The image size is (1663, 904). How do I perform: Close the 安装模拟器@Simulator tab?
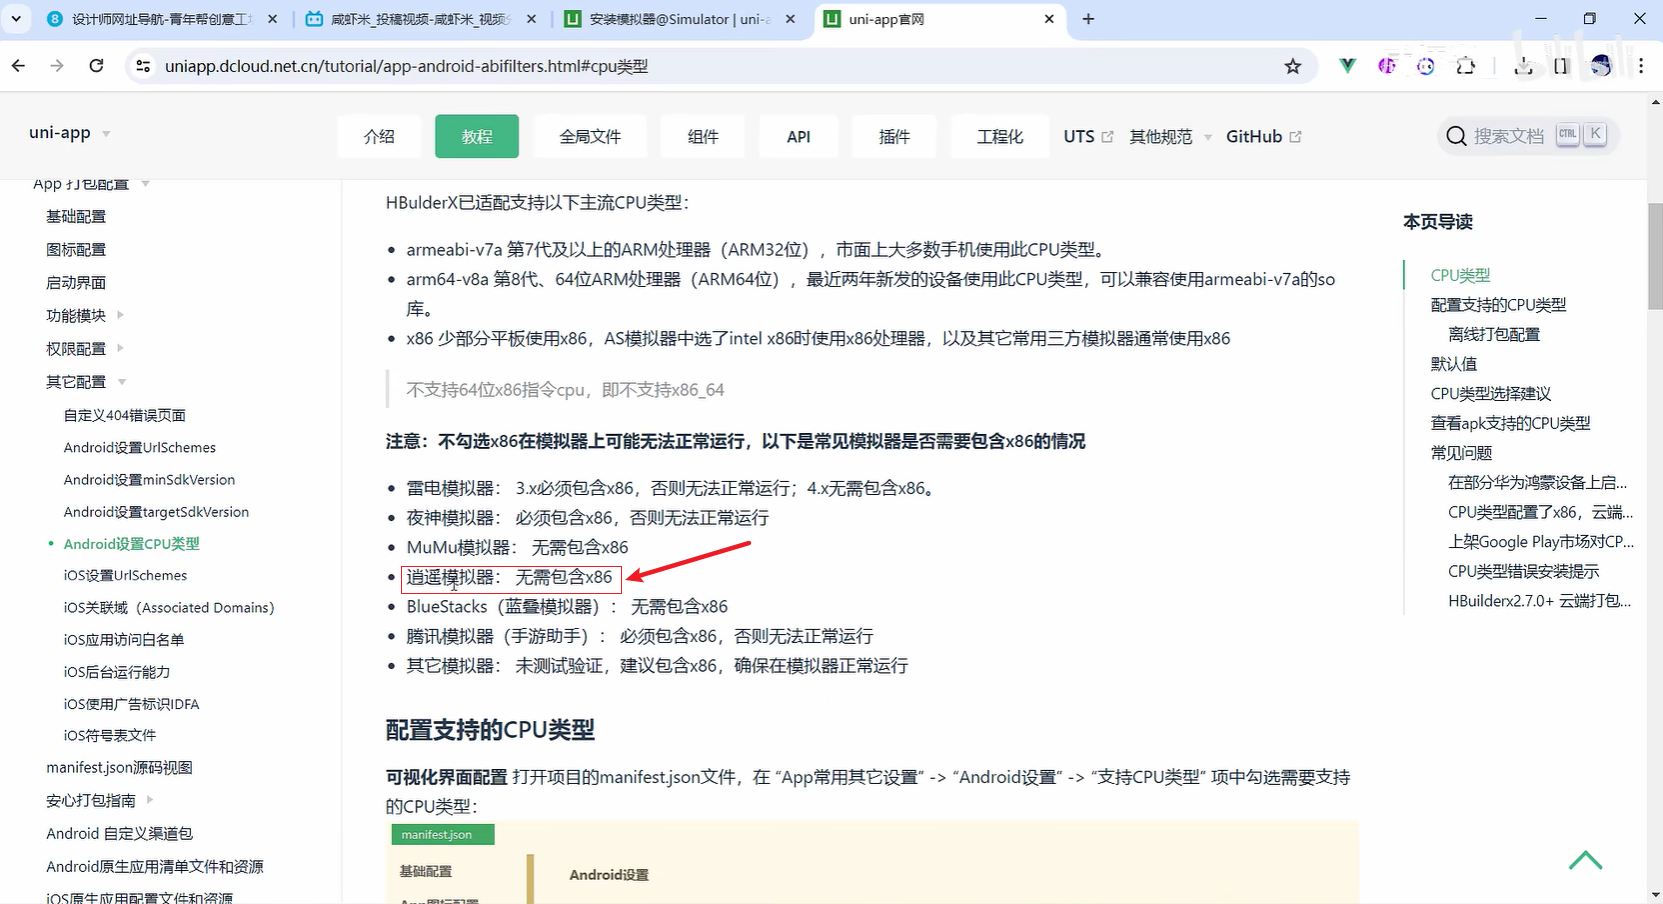pos(790,19)
